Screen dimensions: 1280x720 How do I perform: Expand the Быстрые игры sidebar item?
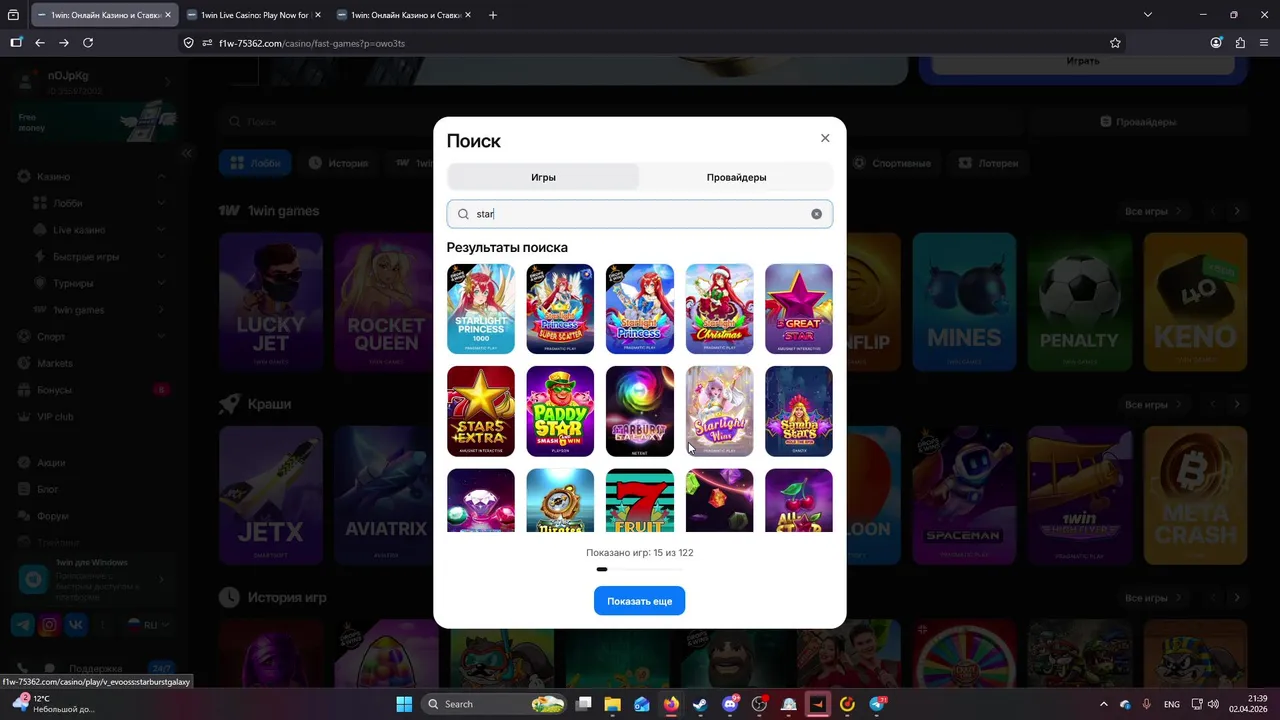click(162, 257)
